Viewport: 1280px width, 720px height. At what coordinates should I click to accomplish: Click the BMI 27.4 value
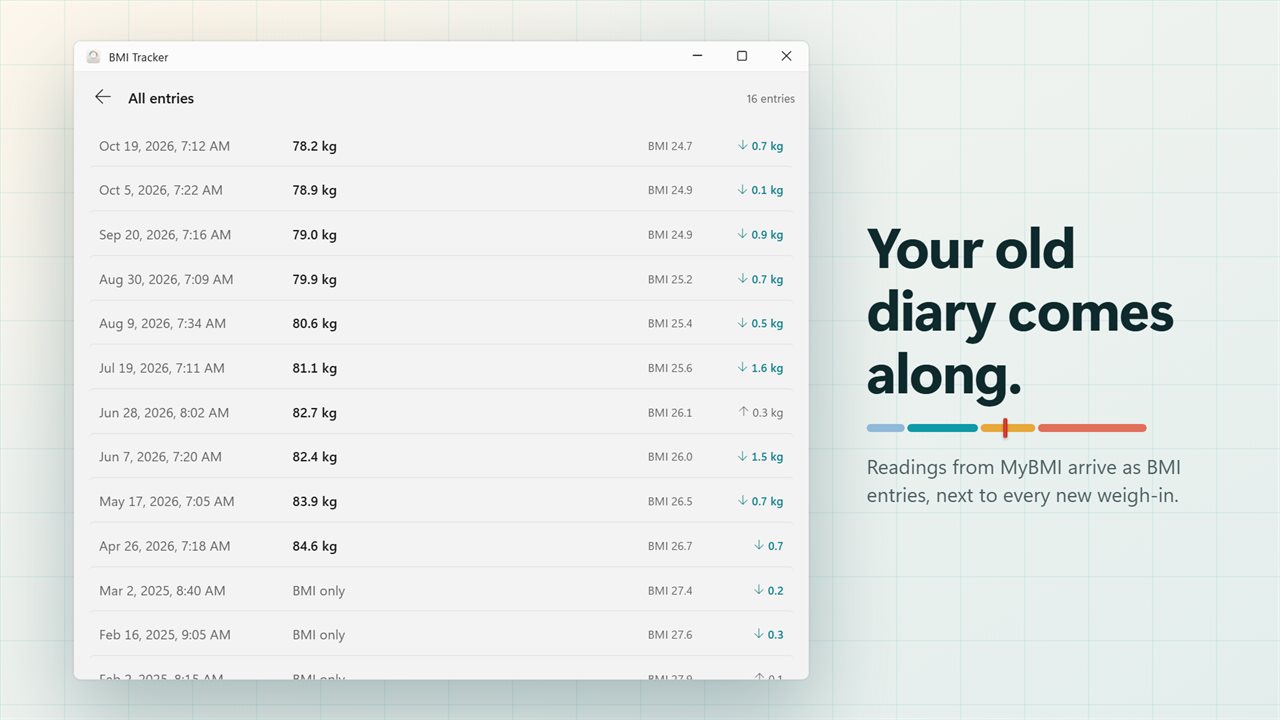point(670,590)
